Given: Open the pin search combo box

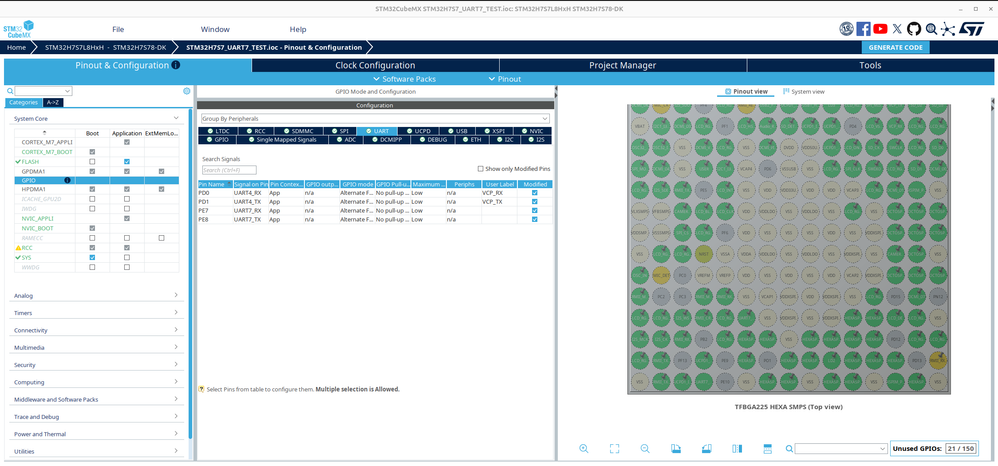Looking at the screenshot, I should (x=841, y=449).
